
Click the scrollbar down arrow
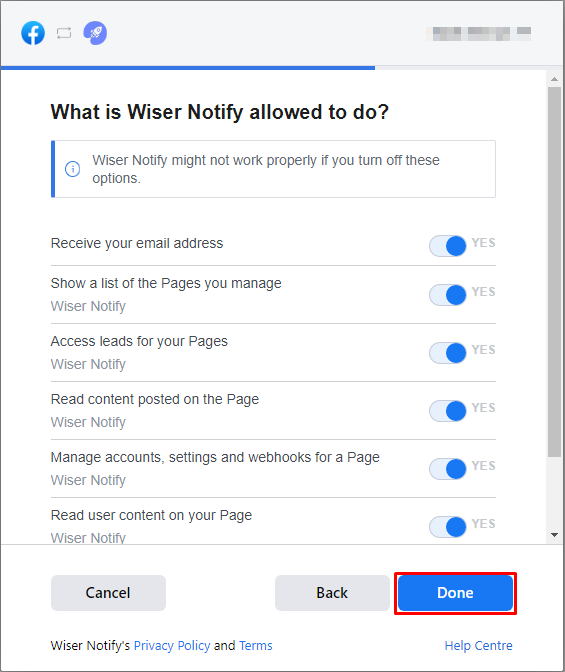tap(554, 535)
